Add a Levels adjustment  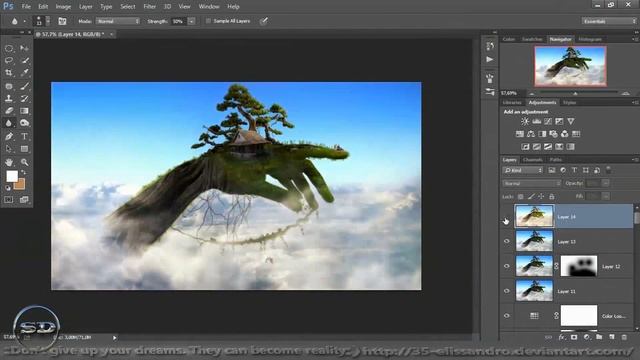[536, 121]
